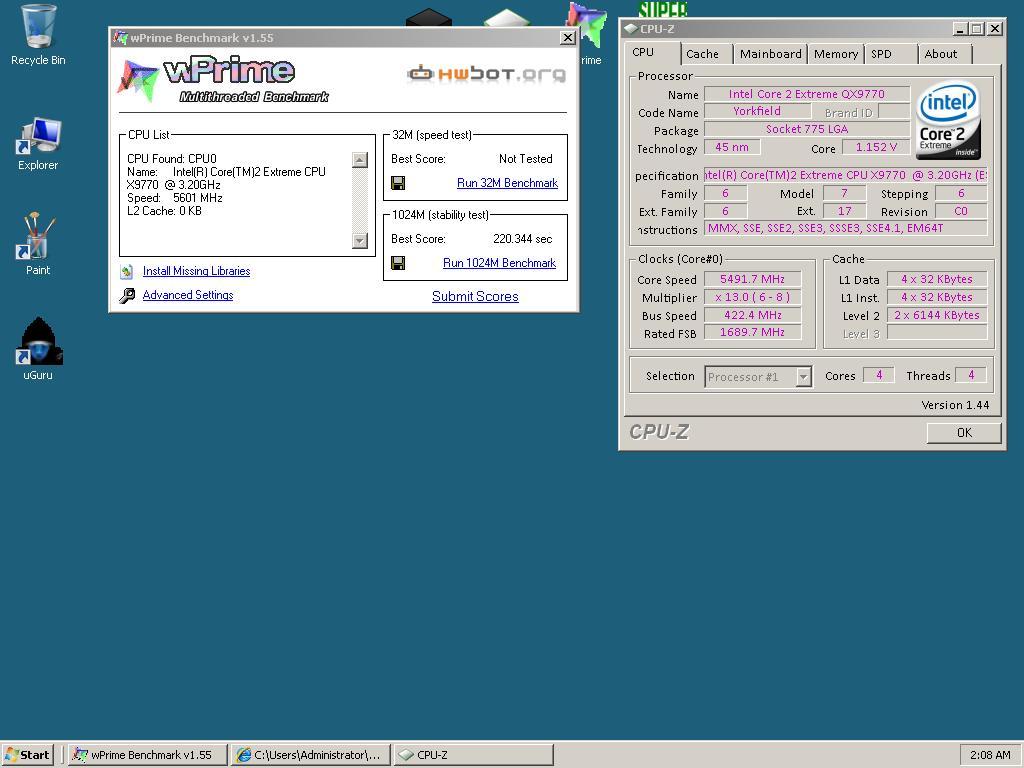Click the L1 Data value 4 x 32 KBytes
This screenshot has width=1024, height=768.
coord(936,280)
